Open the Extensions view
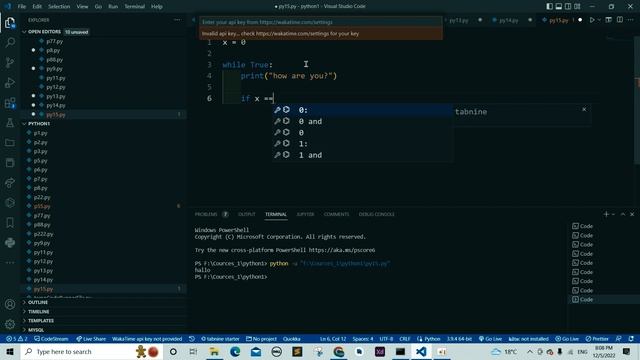Screen dimensions: 640x360 click(x=10, y=102)
